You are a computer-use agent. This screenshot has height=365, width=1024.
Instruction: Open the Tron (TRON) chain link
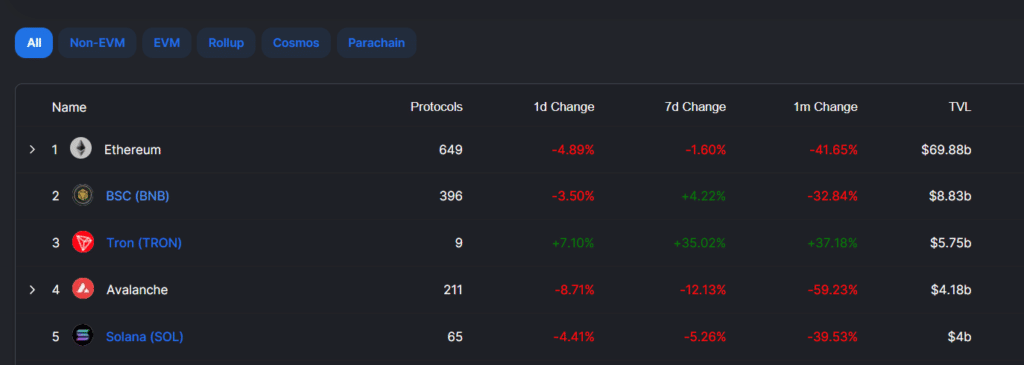[x=144, y=243]
